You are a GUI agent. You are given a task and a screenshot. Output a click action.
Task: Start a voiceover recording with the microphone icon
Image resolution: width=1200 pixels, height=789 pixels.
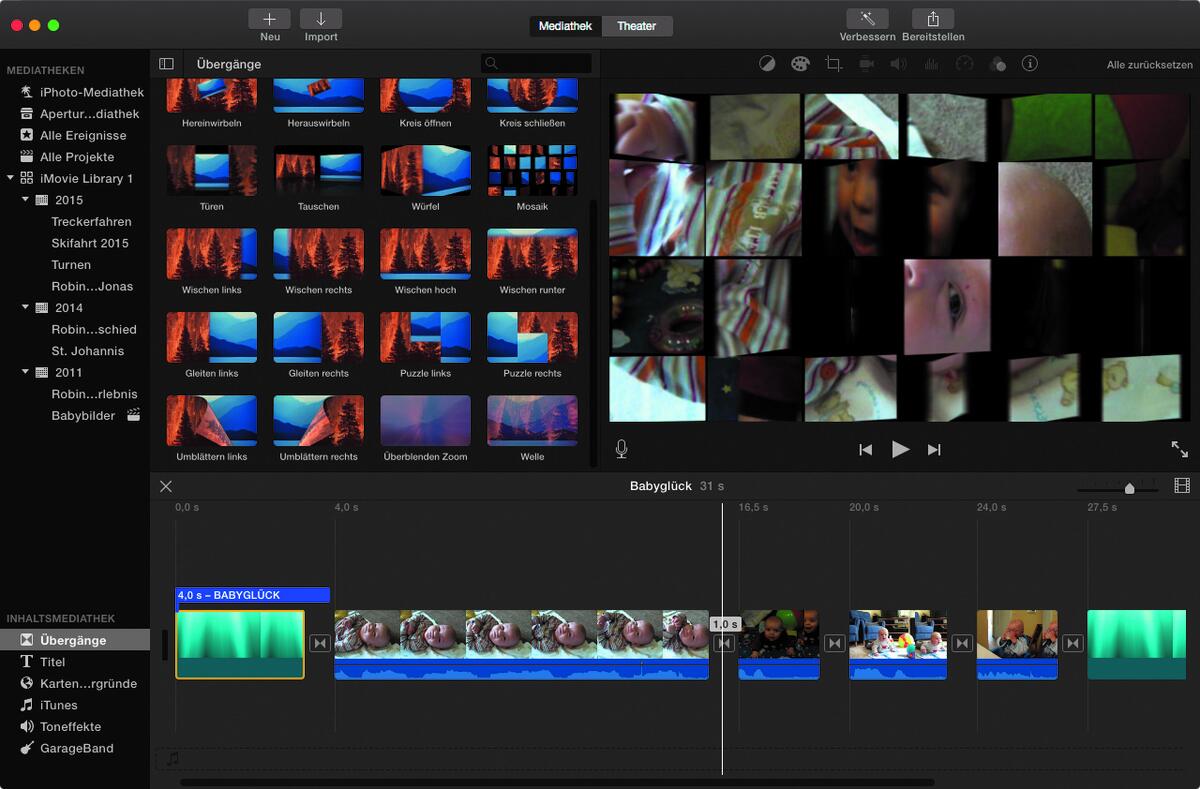[x=621, y=449]
